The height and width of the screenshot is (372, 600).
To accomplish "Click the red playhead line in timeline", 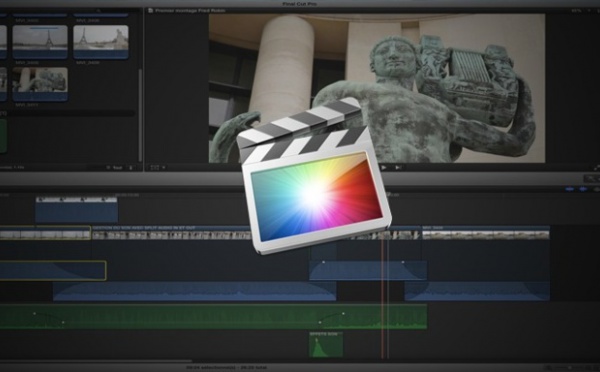I will click(x=382, y=291).
